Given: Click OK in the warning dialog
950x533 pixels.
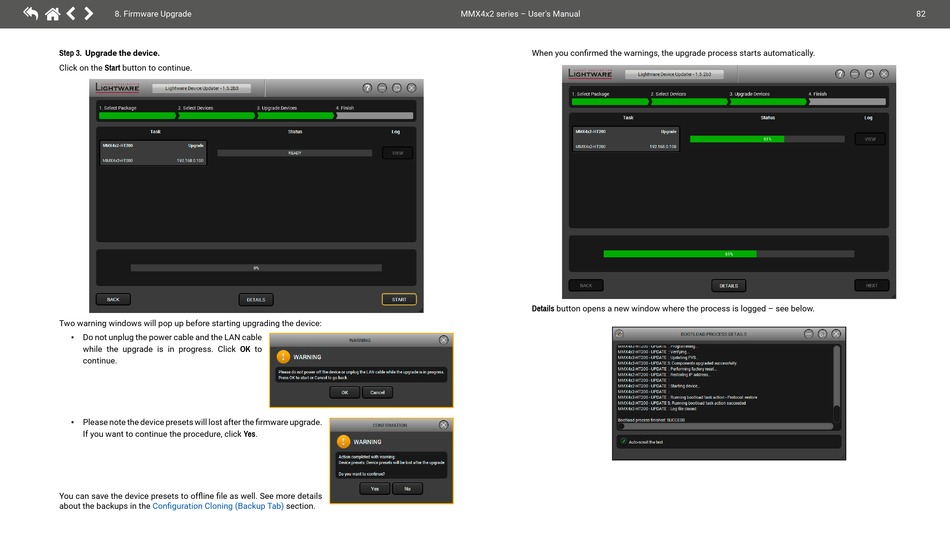Looking at the screenshot, I should click(x=345, y=392).
